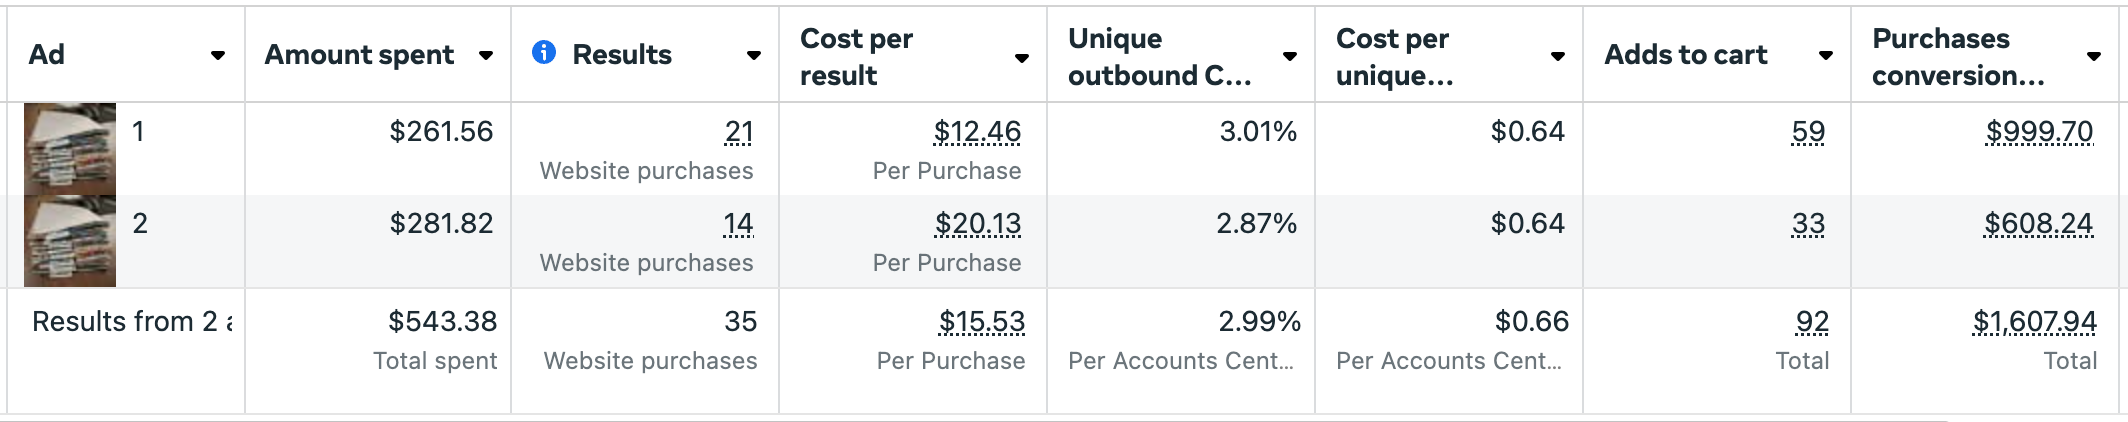Expand the Cost per result column menu

[1022, 58]
